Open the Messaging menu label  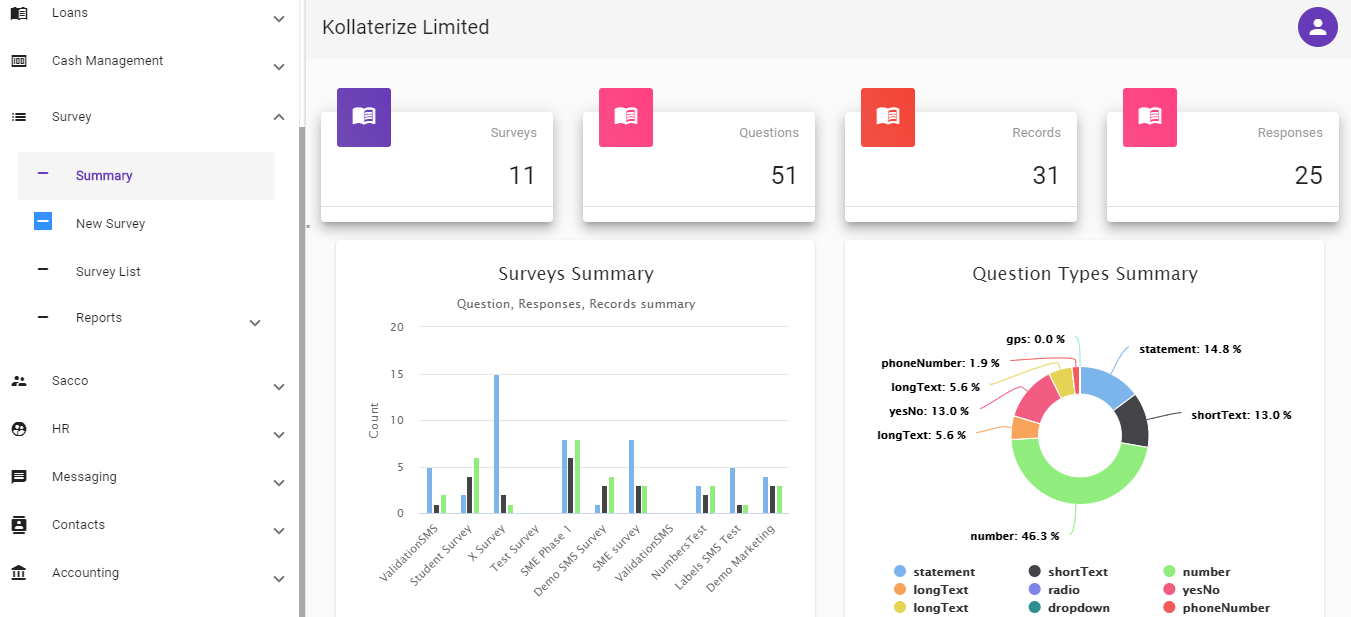pyautogui.click(x=84, y=477)
